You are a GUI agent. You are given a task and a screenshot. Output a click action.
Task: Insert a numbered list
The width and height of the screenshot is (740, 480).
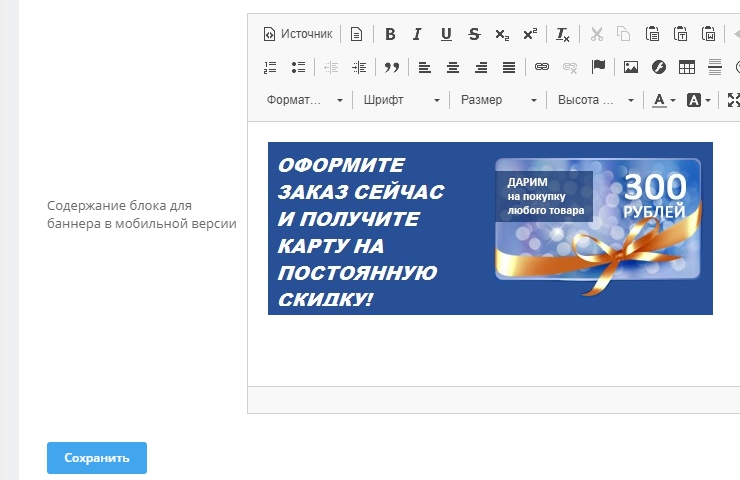[x=270, y=67]
